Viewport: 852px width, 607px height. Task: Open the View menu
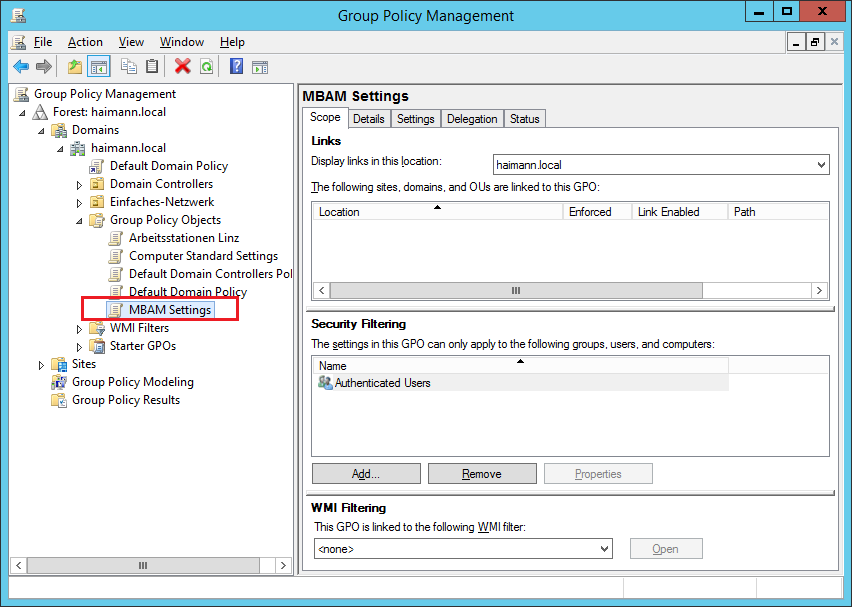[x=131, y=42]
